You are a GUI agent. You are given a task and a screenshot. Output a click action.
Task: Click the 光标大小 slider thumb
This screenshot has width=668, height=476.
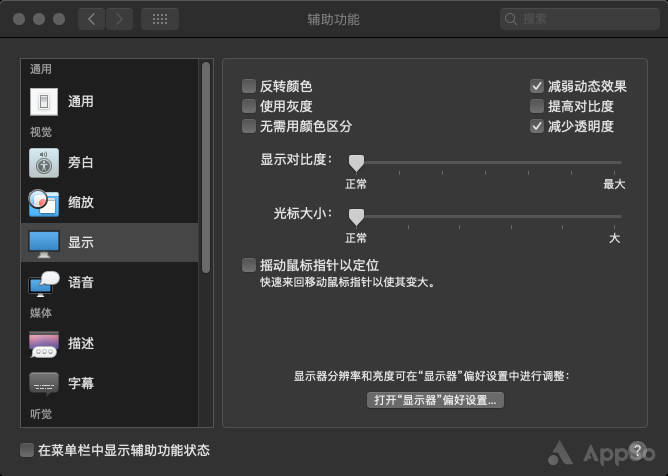coord(356,217)
